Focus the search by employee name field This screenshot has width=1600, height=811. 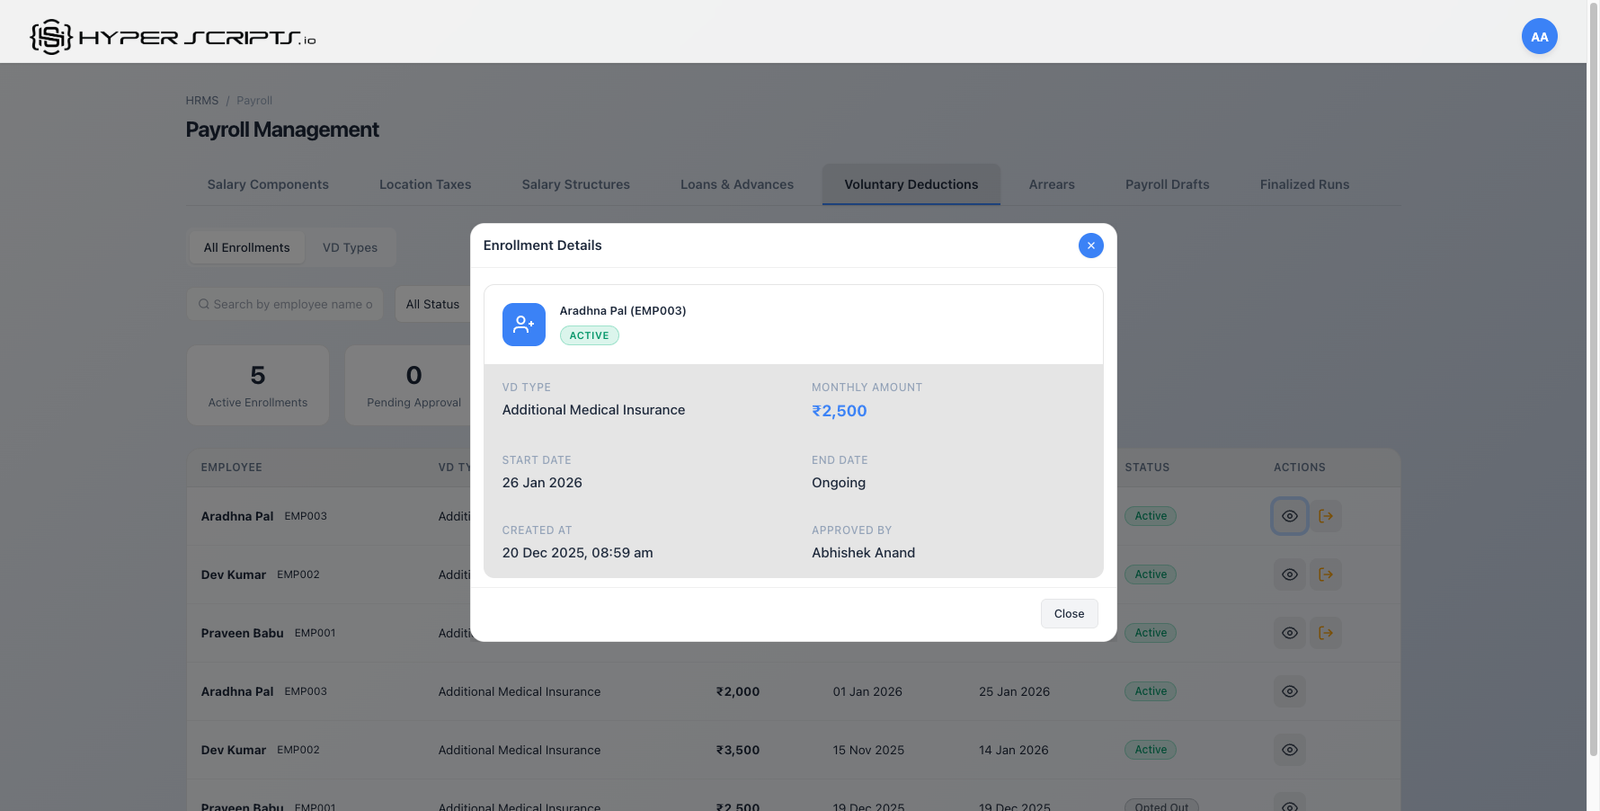(x=285, y=304)
